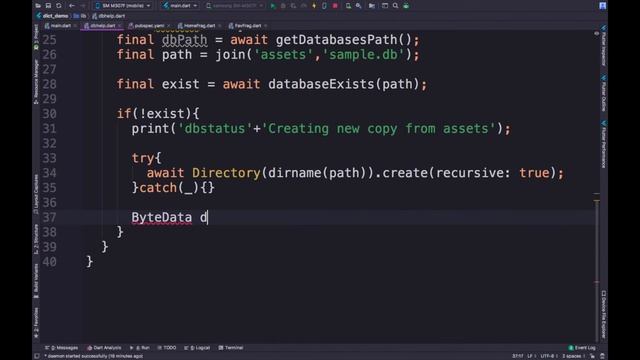Screen dimensions: 640x360
Task: Click databaseExists call on line 28
Action: pyautogui.click(x=321, y=84)
